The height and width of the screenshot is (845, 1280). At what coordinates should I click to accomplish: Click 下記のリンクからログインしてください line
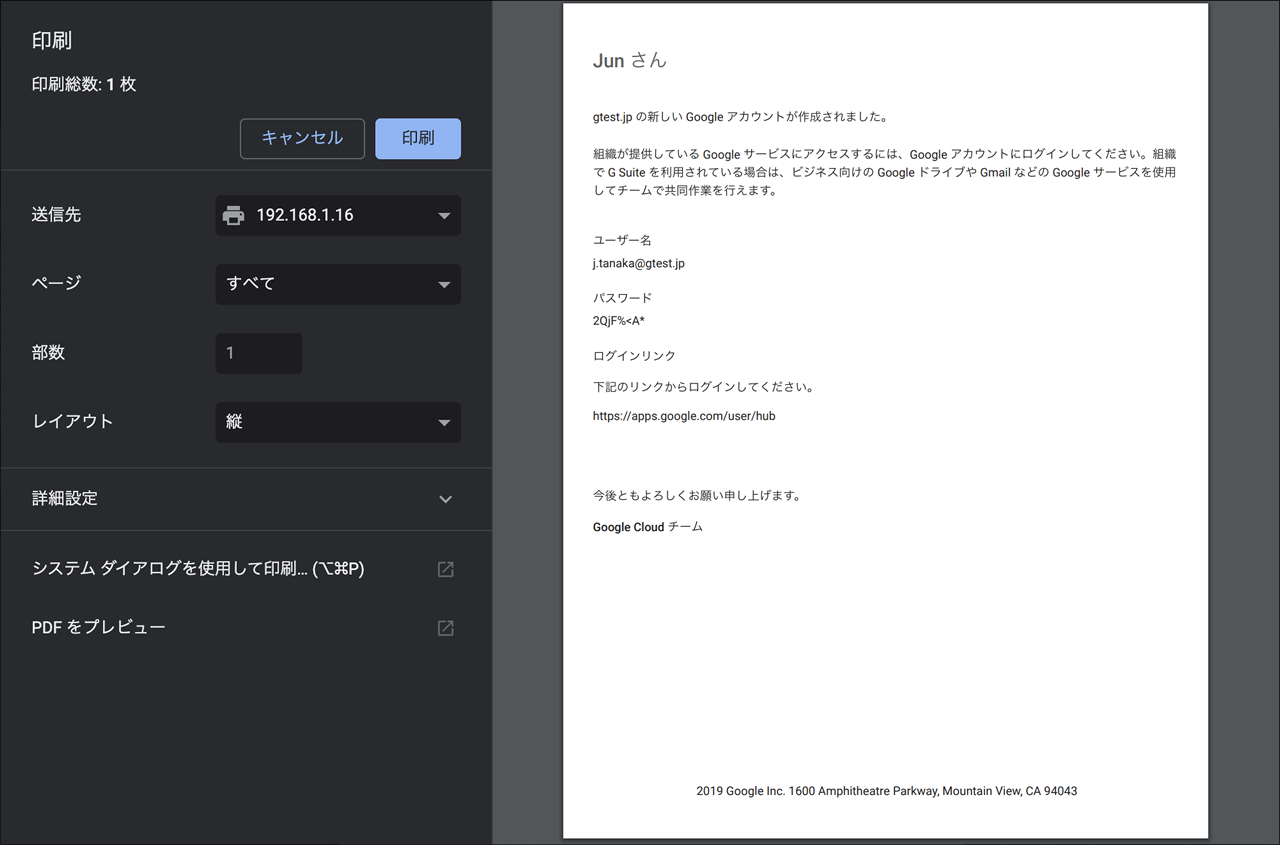(703, 387)
